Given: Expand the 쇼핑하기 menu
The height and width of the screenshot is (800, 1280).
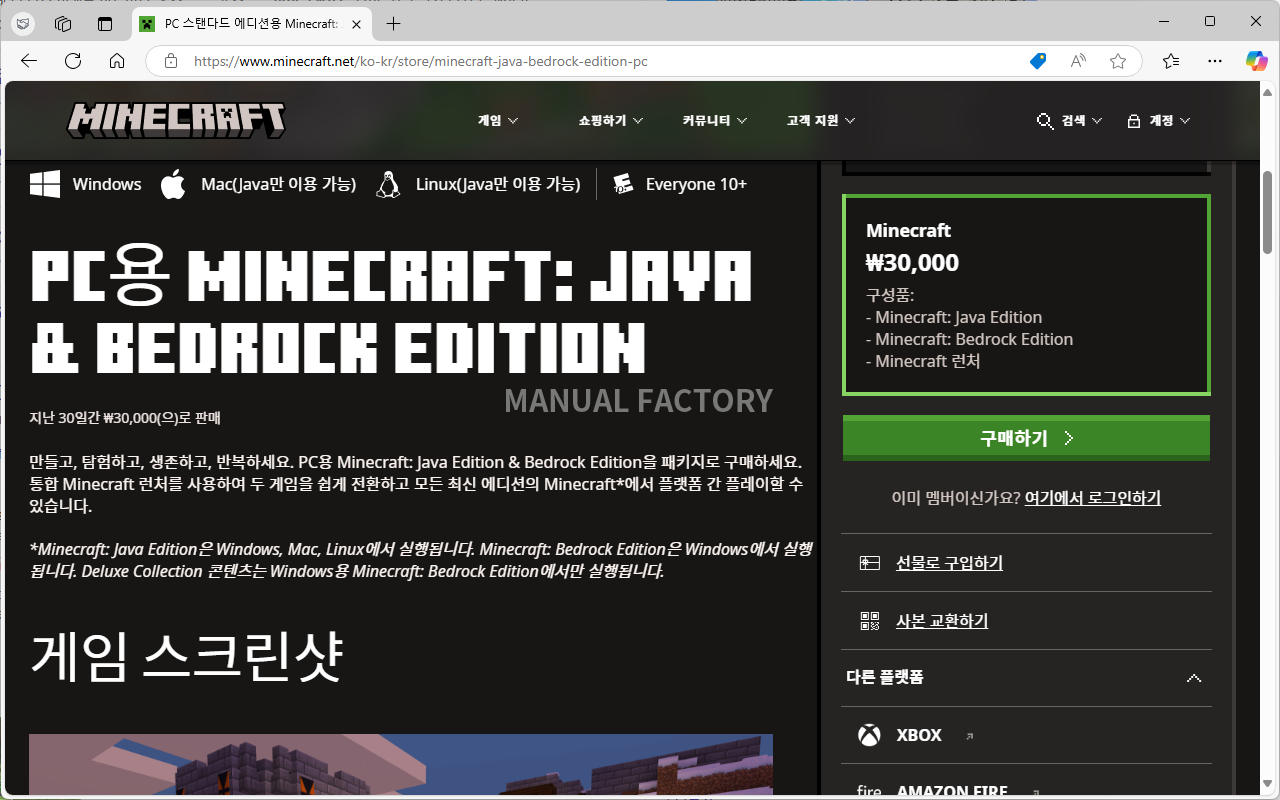Looking at the screenshot, I should coord(611,121).
